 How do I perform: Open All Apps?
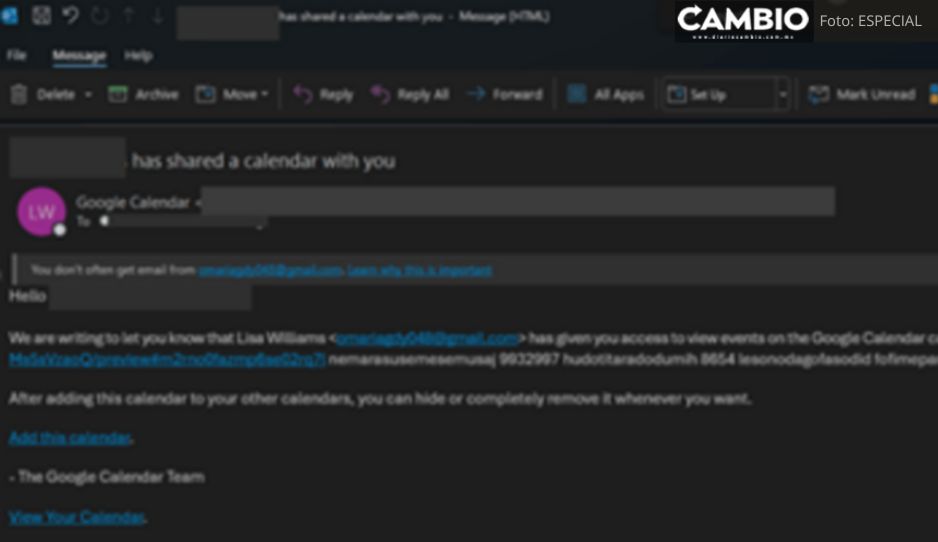coord(605,95)
